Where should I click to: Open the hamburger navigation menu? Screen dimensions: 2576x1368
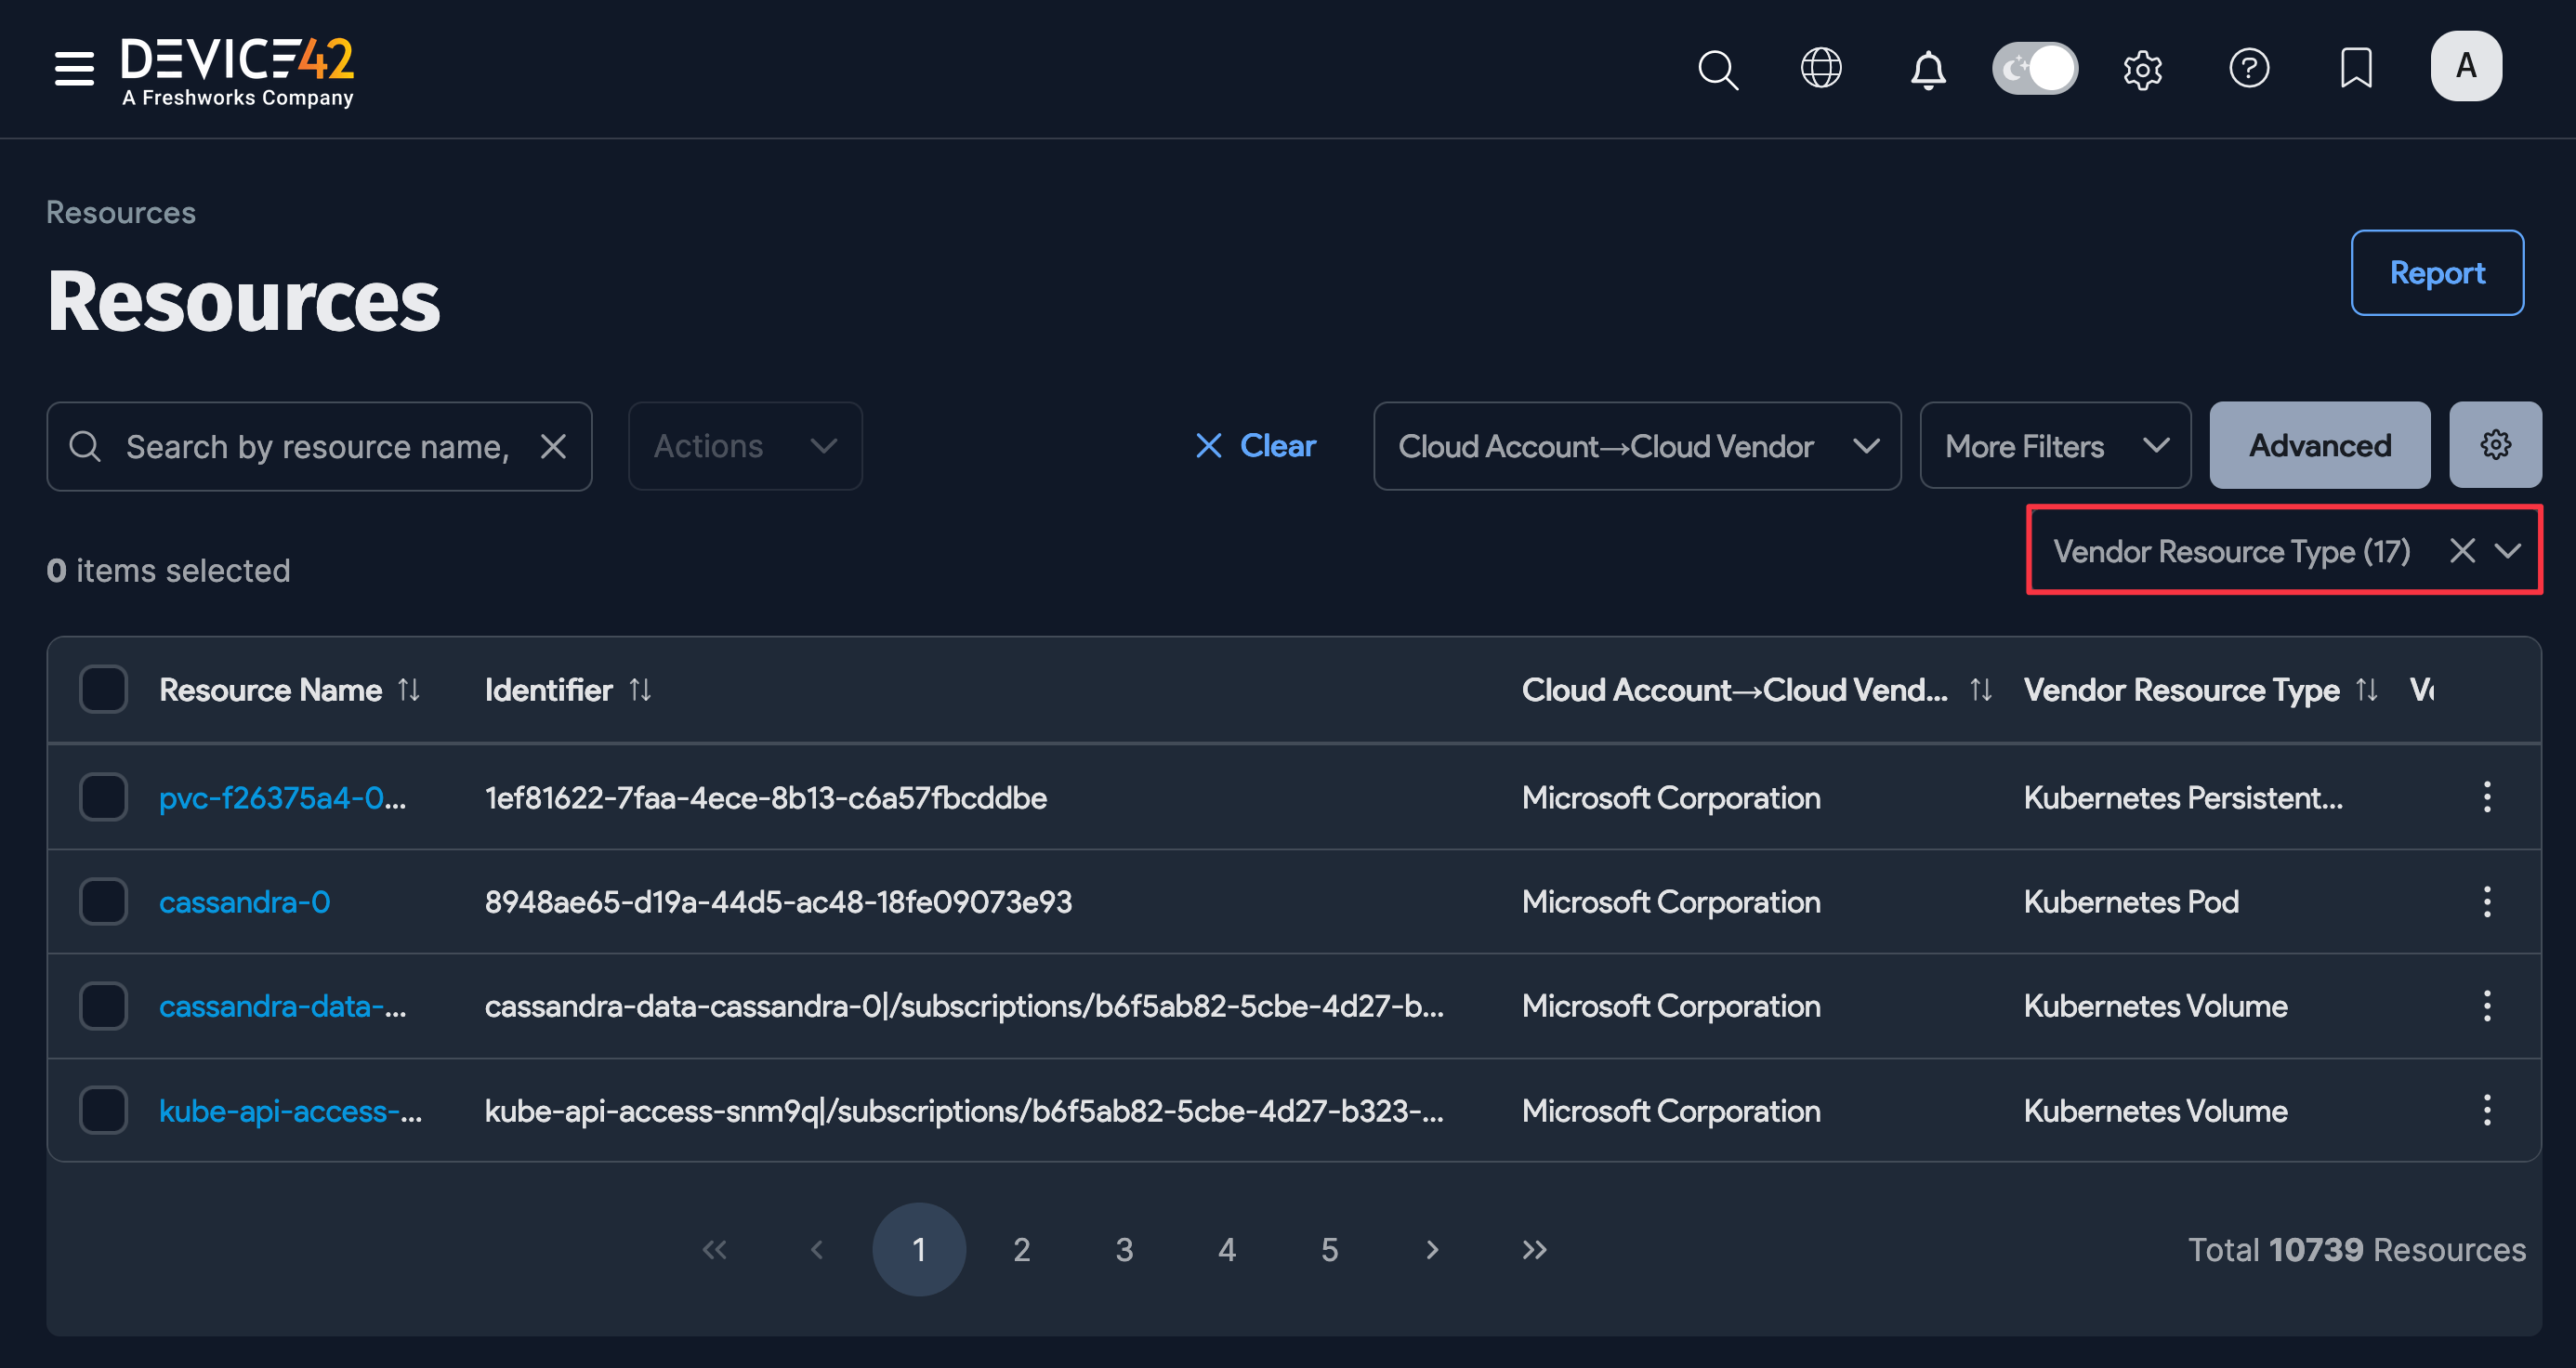(x=73, y=68)
